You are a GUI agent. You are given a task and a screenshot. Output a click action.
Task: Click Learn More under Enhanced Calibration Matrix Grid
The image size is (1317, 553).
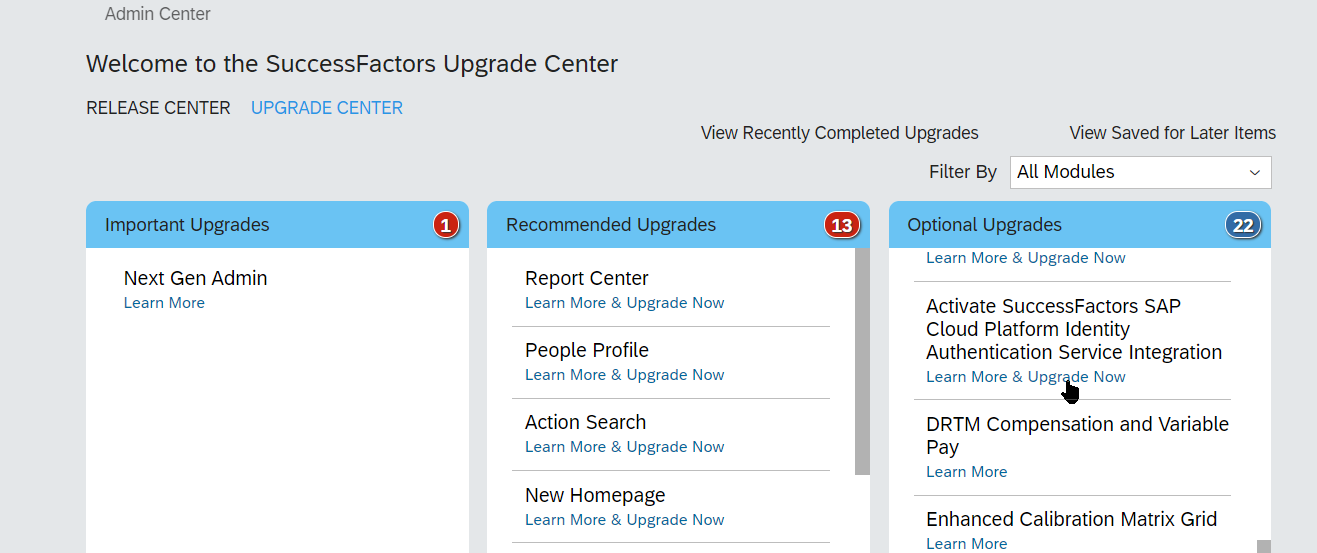tap(966, 544)
